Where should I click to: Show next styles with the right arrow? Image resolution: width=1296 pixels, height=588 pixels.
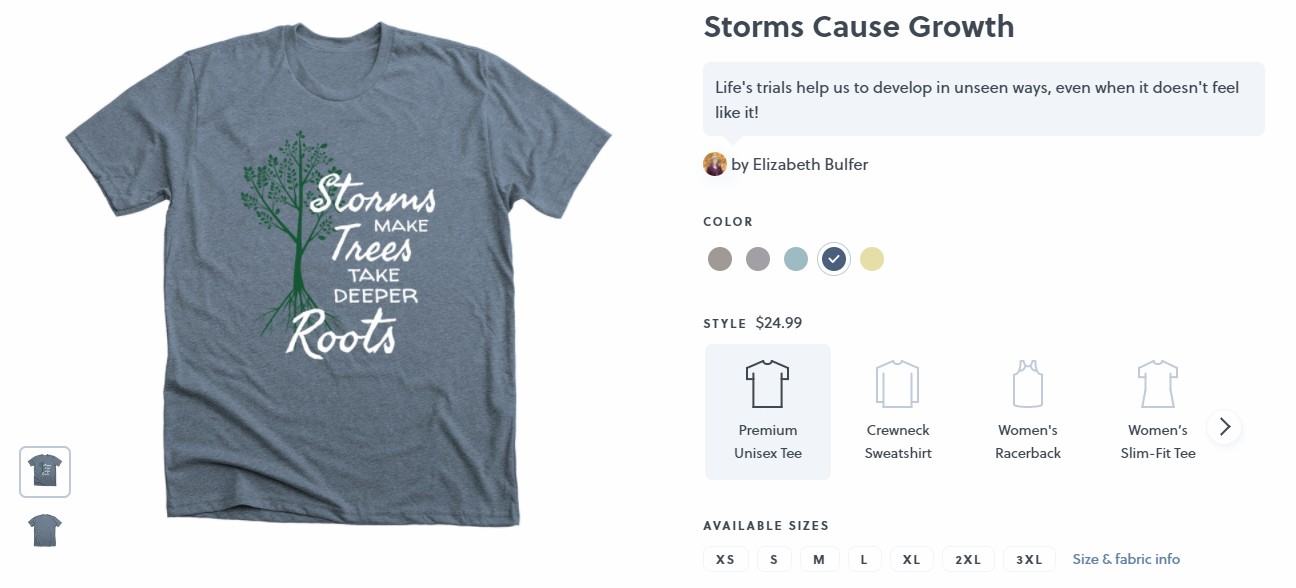[x=1225, y=427]
